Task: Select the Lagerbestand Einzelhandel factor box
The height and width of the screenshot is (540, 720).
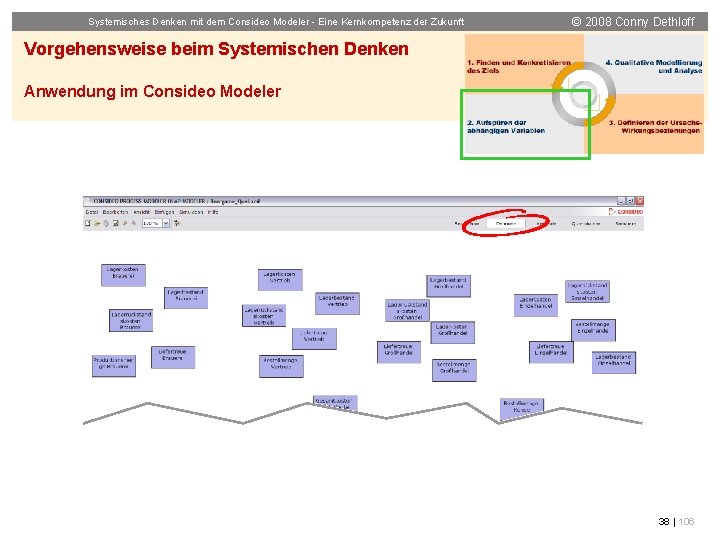Action: tap(614, 362)
